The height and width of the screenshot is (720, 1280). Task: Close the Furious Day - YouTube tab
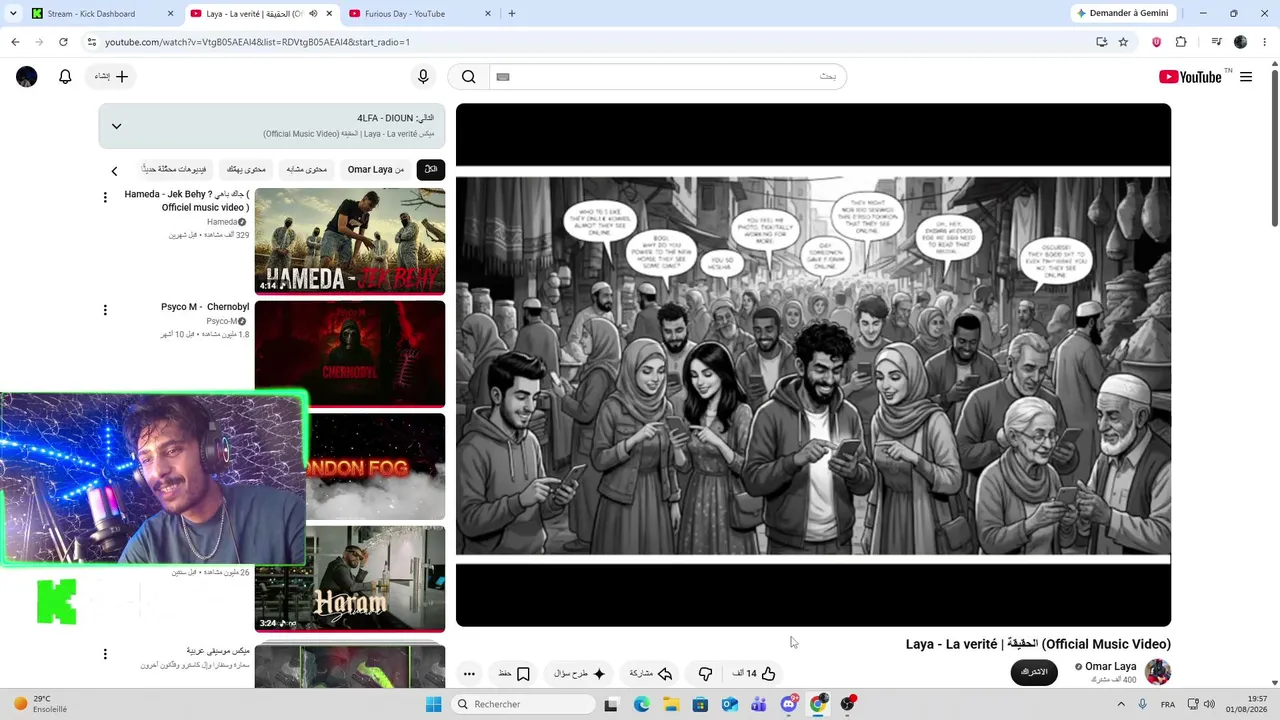click(488, 14)
